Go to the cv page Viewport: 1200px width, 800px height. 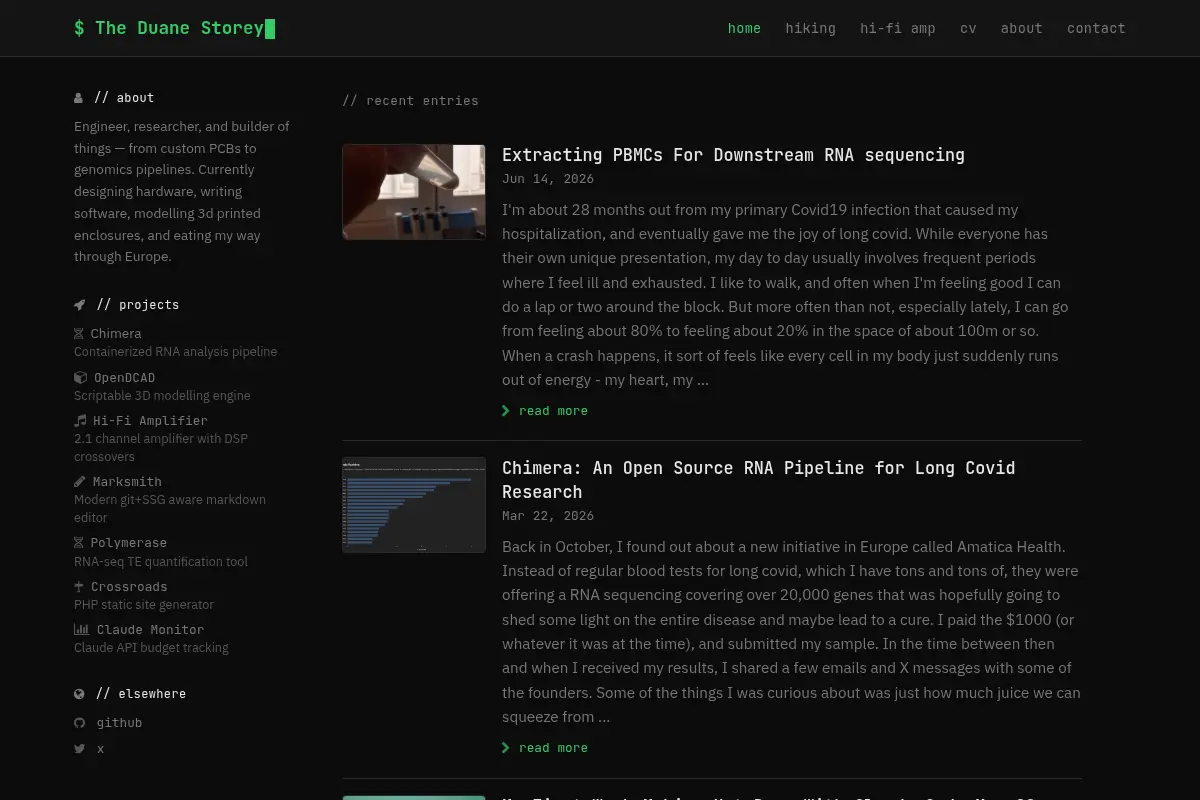click(x=968, y=28)
